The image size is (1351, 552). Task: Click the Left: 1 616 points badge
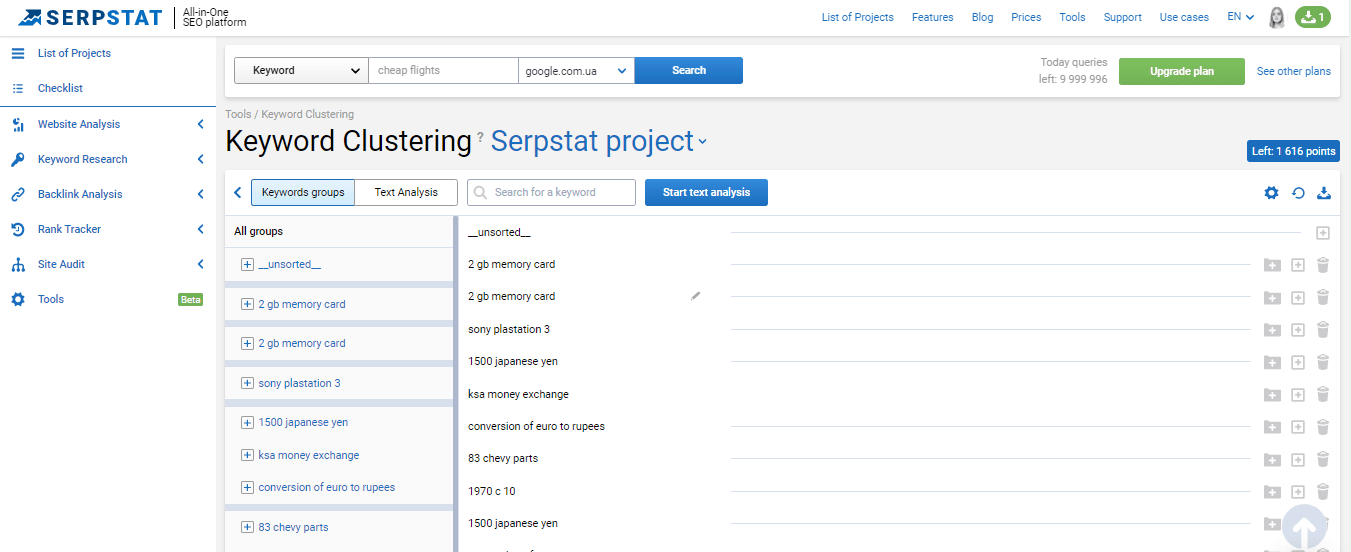coord(1293,151)
